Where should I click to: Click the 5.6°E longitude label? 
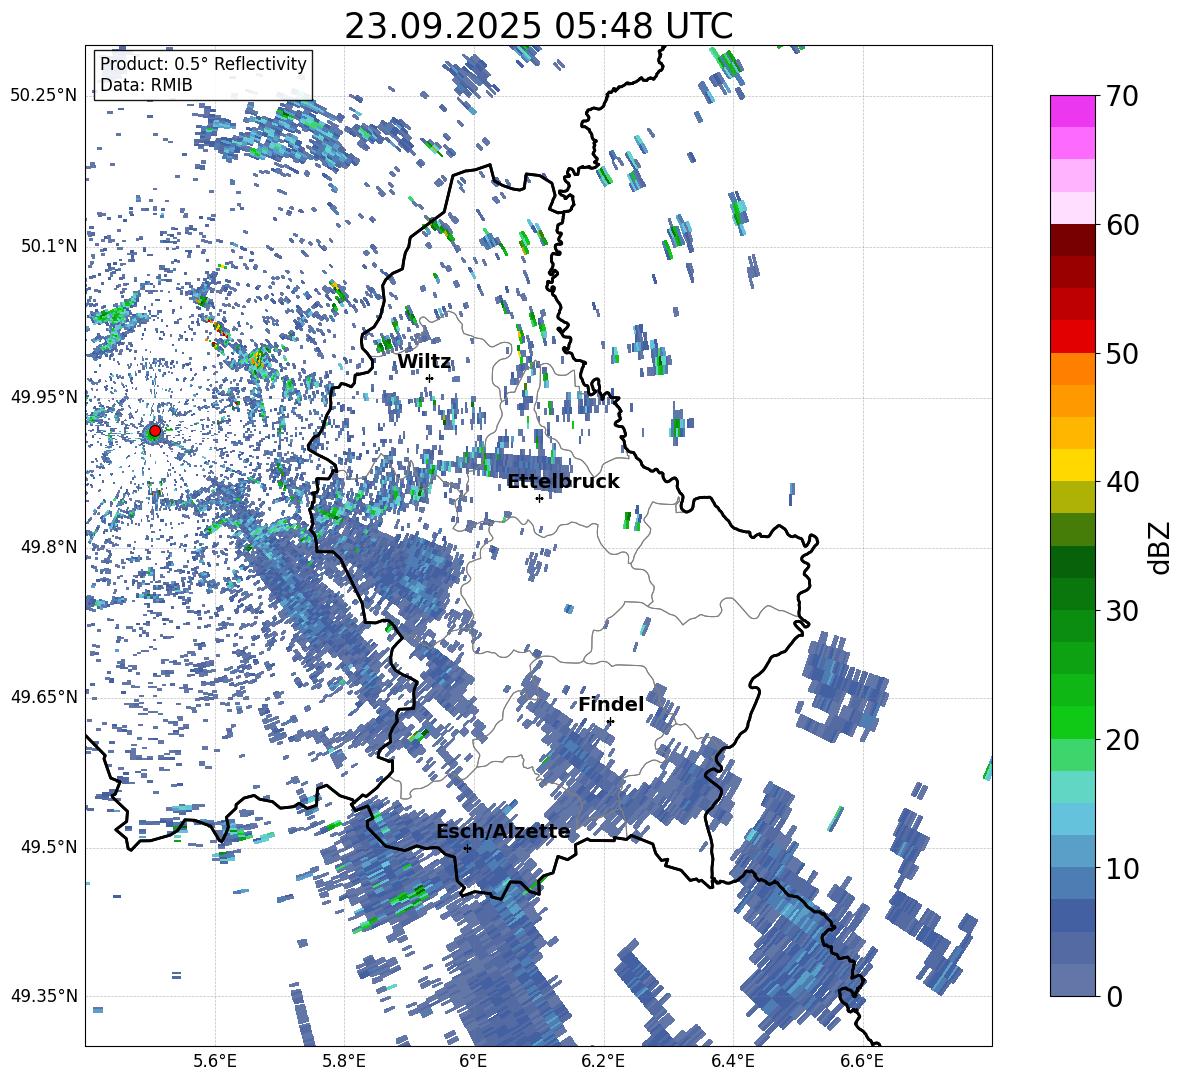pyautogui.click(x=215, y=1061)
